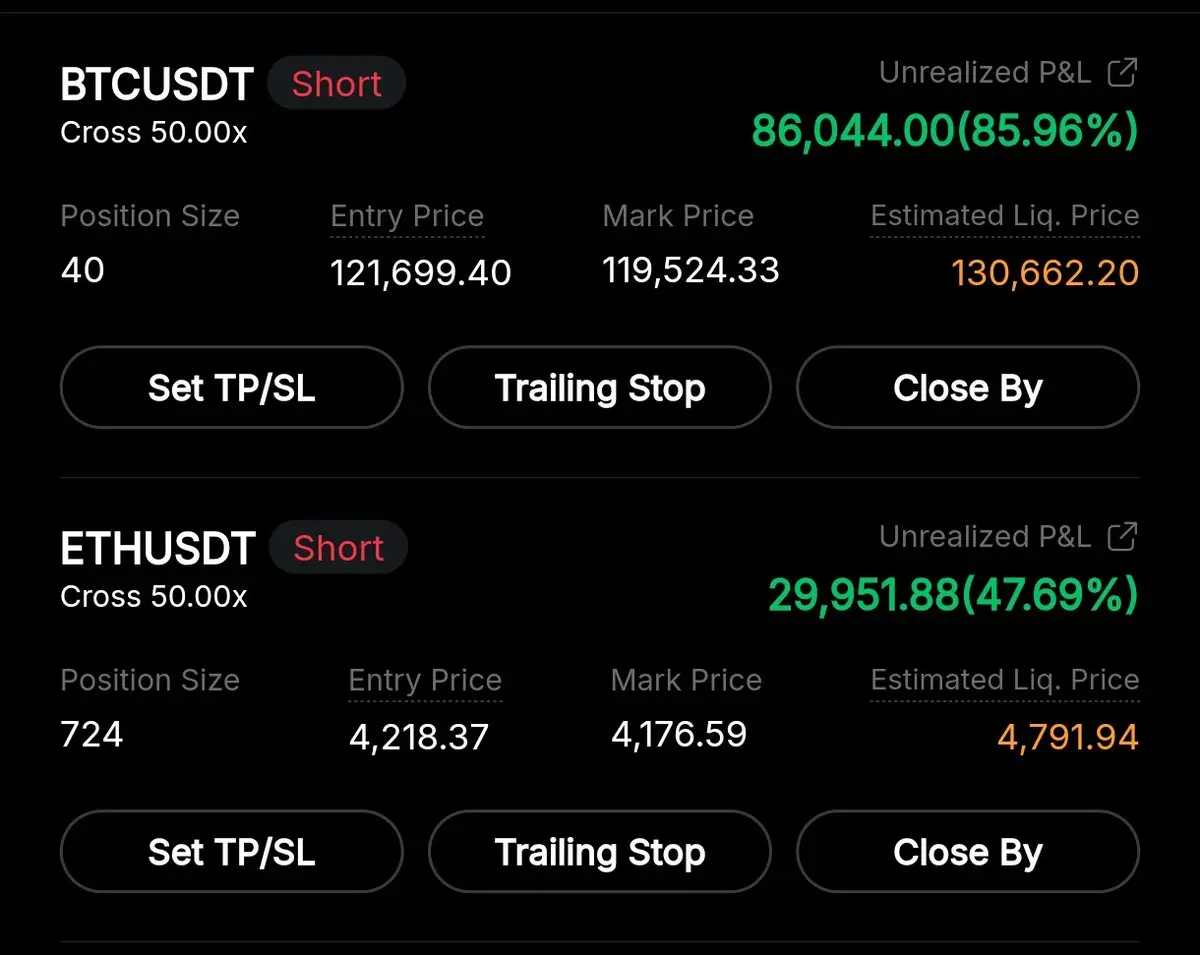Select Close By on the ETHUSDT position
1200x955 pixels.
(968, 852)
